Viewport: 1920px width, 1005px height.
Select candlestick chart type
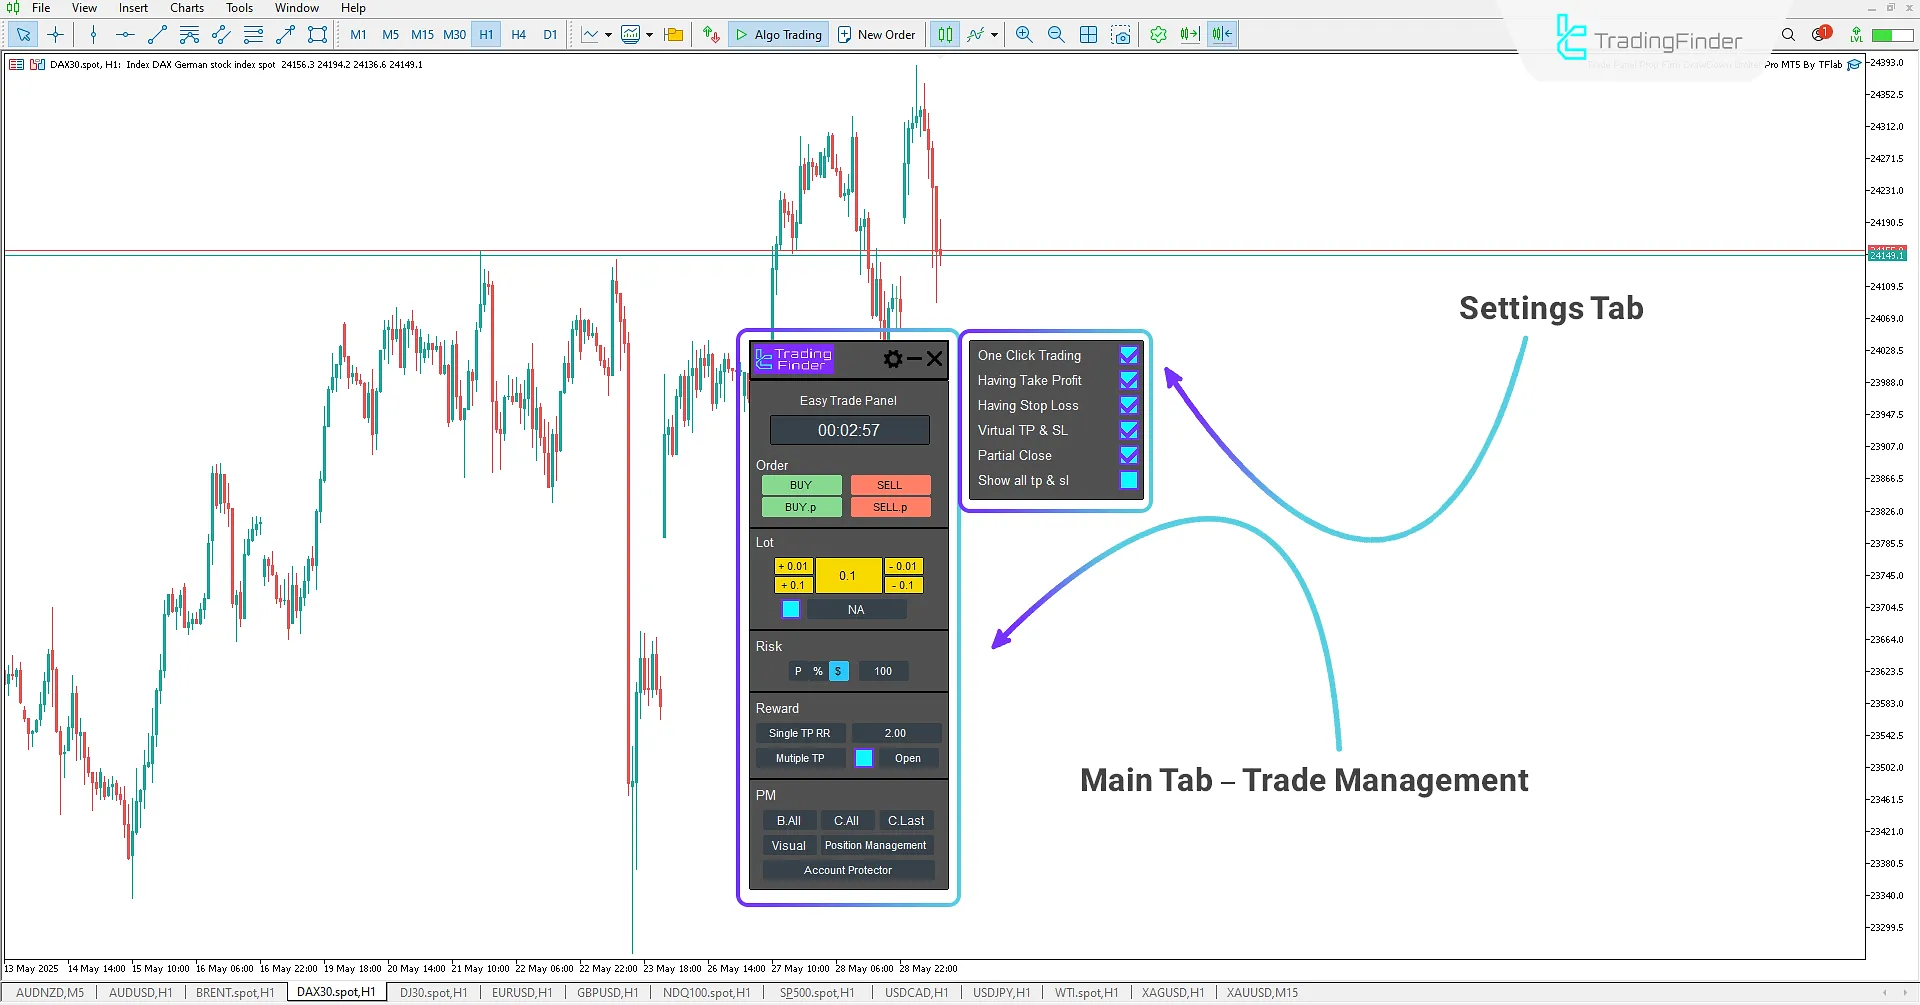point(944,34)
